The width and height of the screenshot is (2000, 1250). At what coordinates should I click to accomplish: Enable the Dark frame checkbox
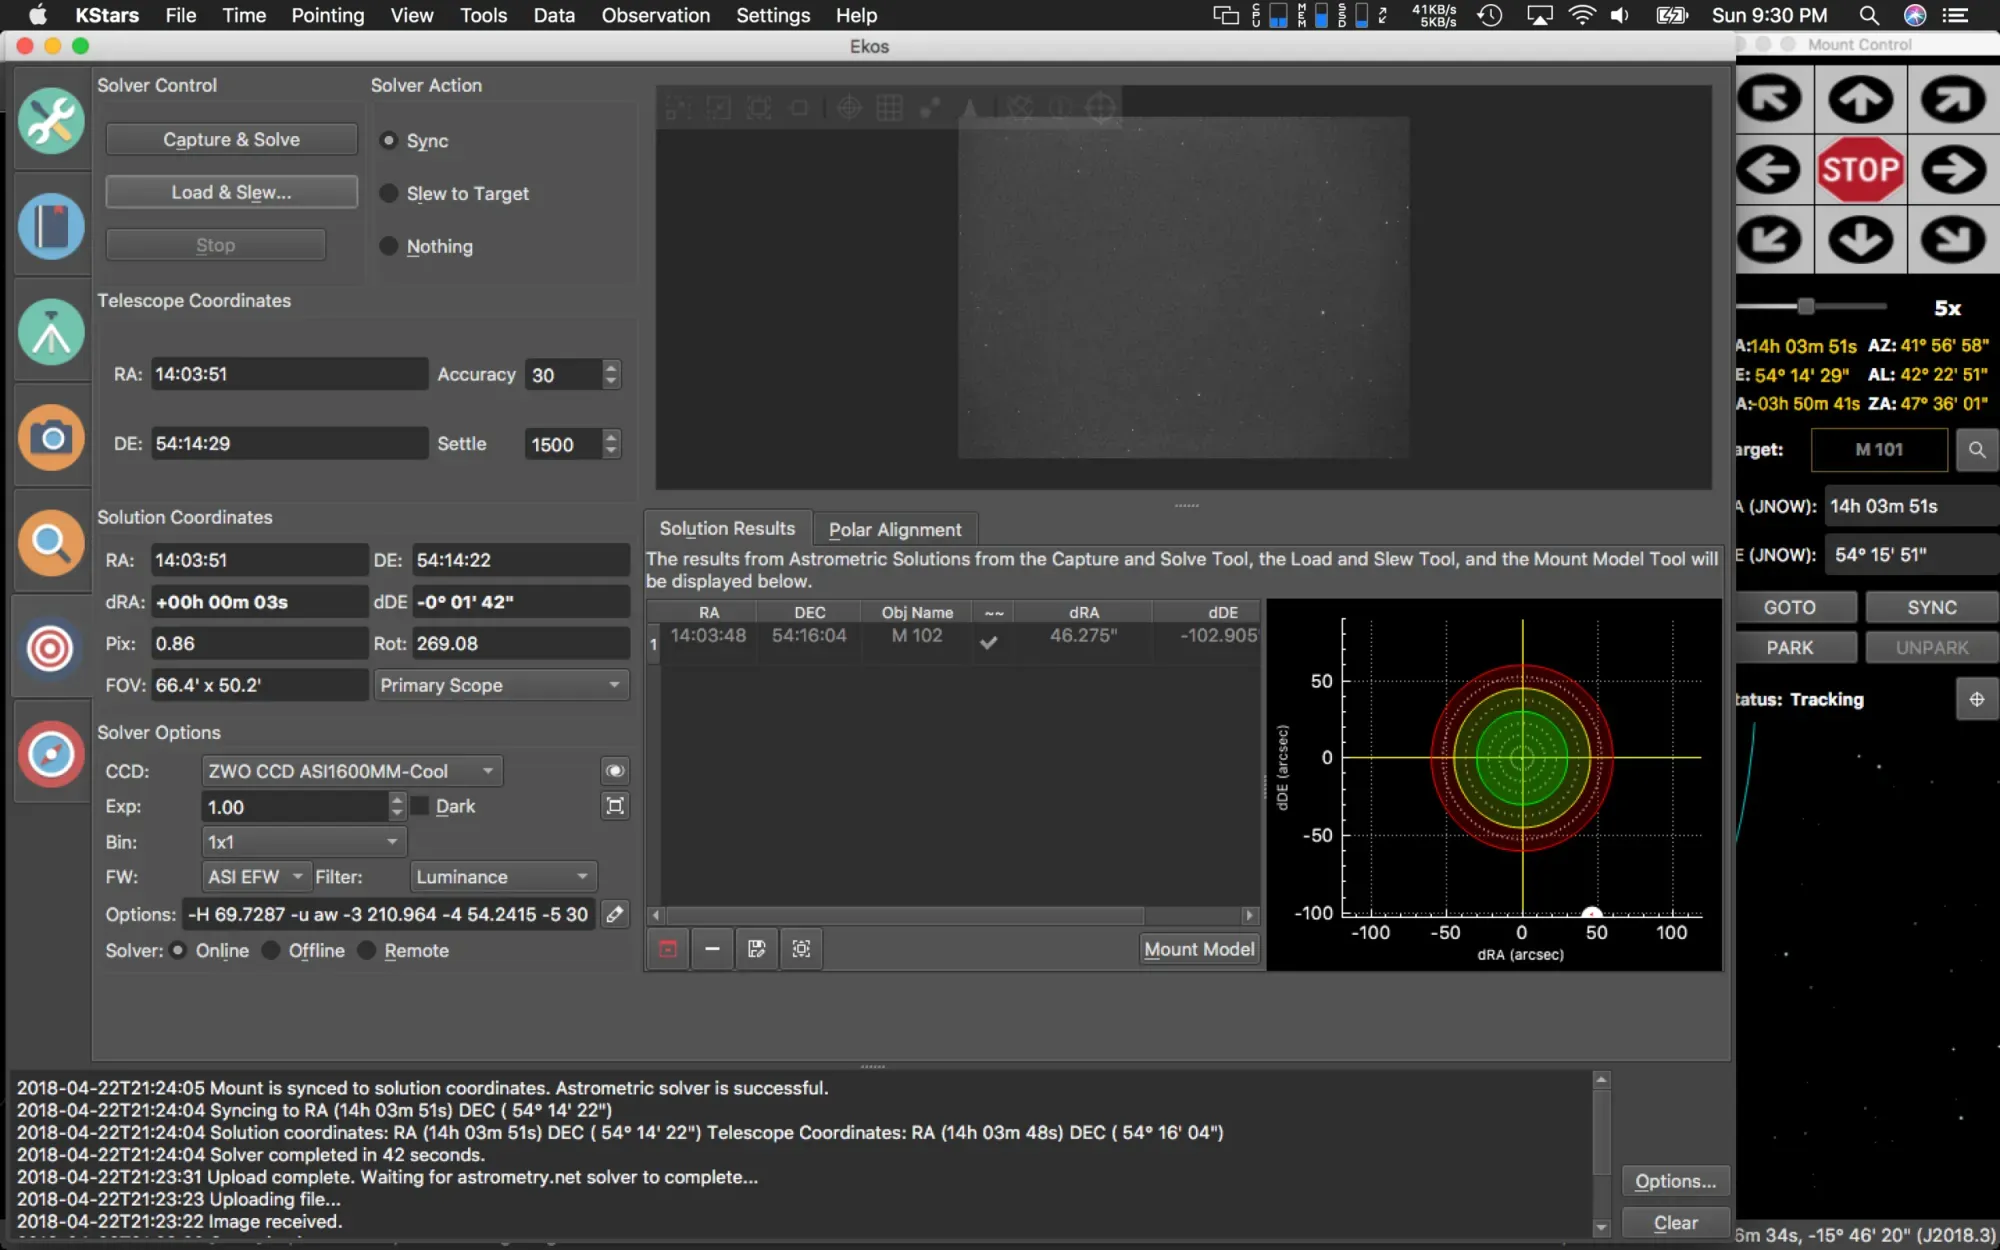(x=421, y=806)
